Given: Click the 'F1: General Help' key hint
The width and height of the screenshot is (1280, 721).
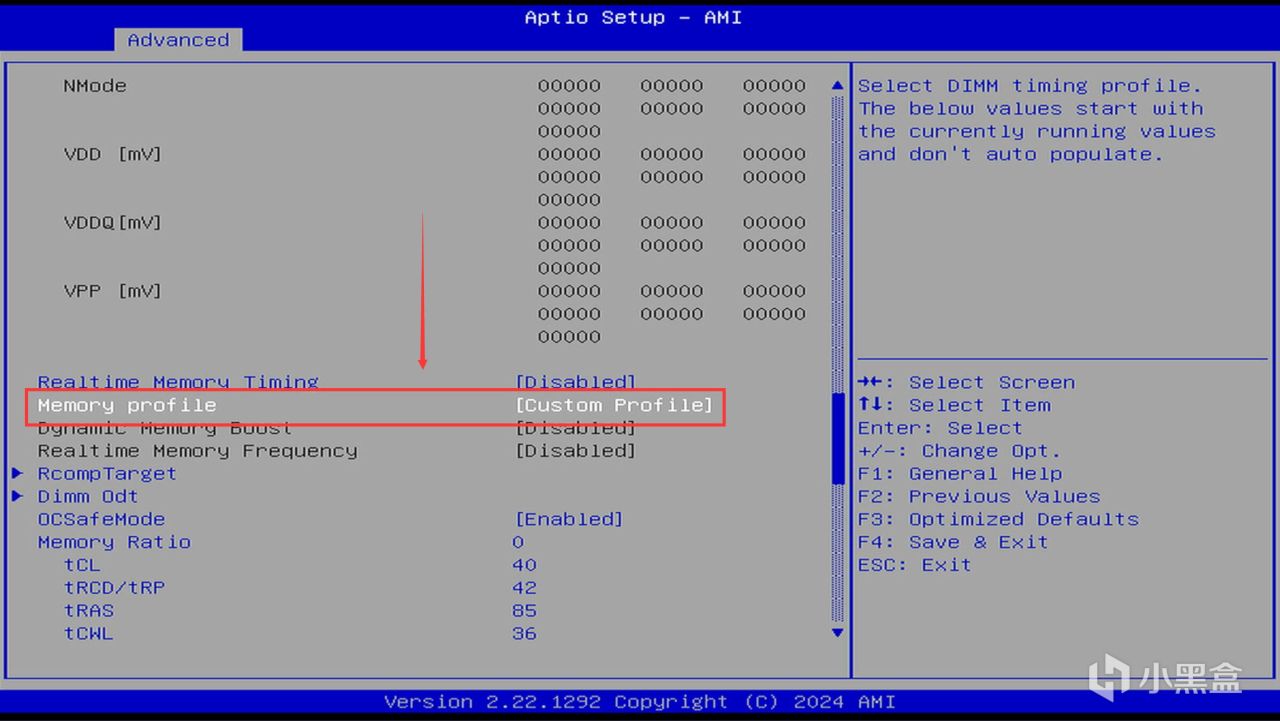Looking at the screenshot, I should click(x=960, y=473).
